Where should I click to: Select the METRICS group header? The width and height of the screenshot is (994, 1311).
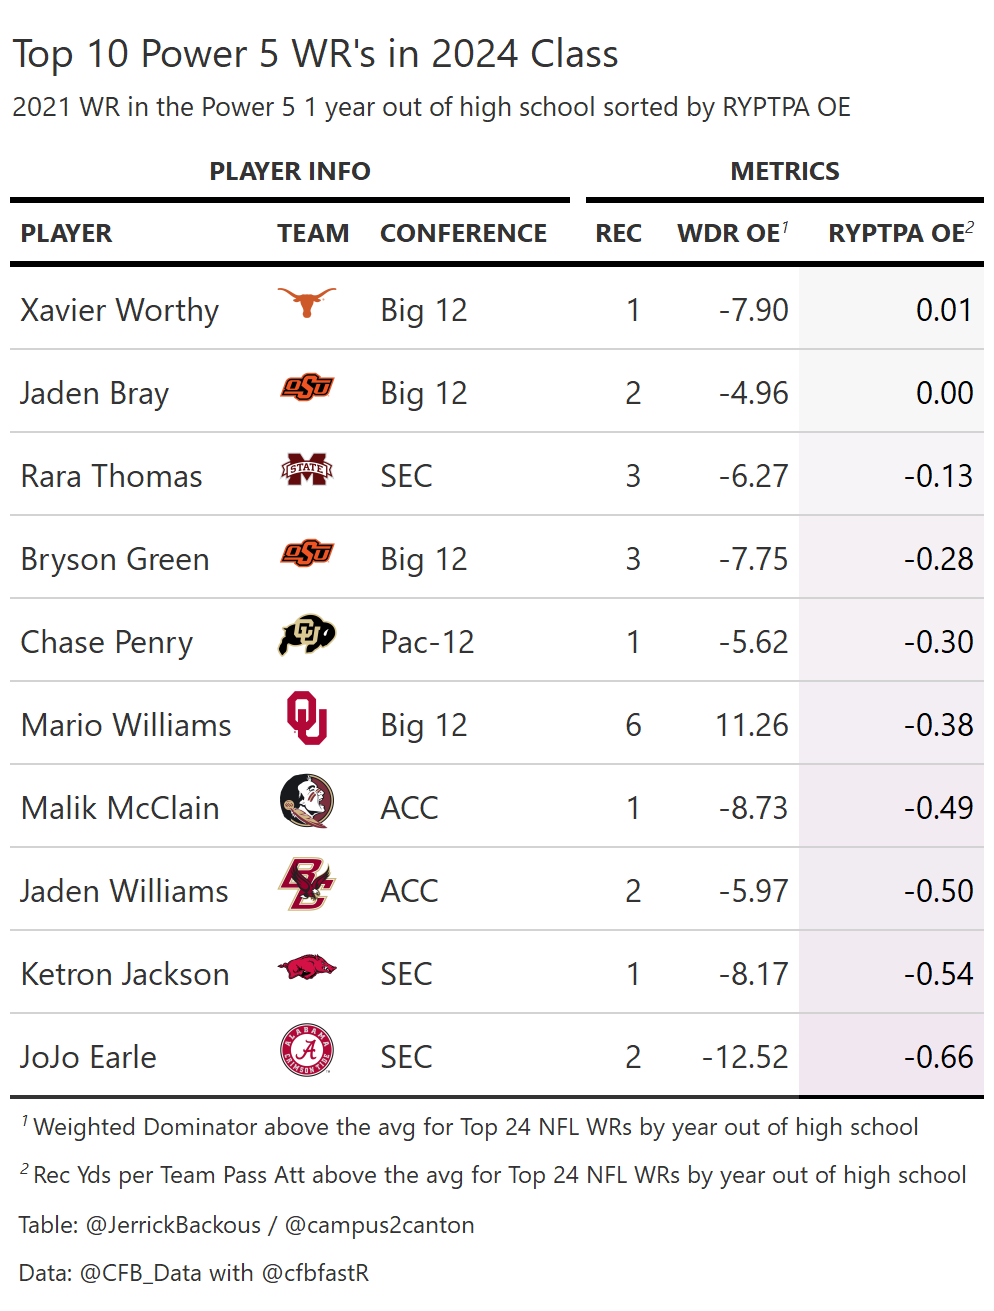(x=785, y=172)
